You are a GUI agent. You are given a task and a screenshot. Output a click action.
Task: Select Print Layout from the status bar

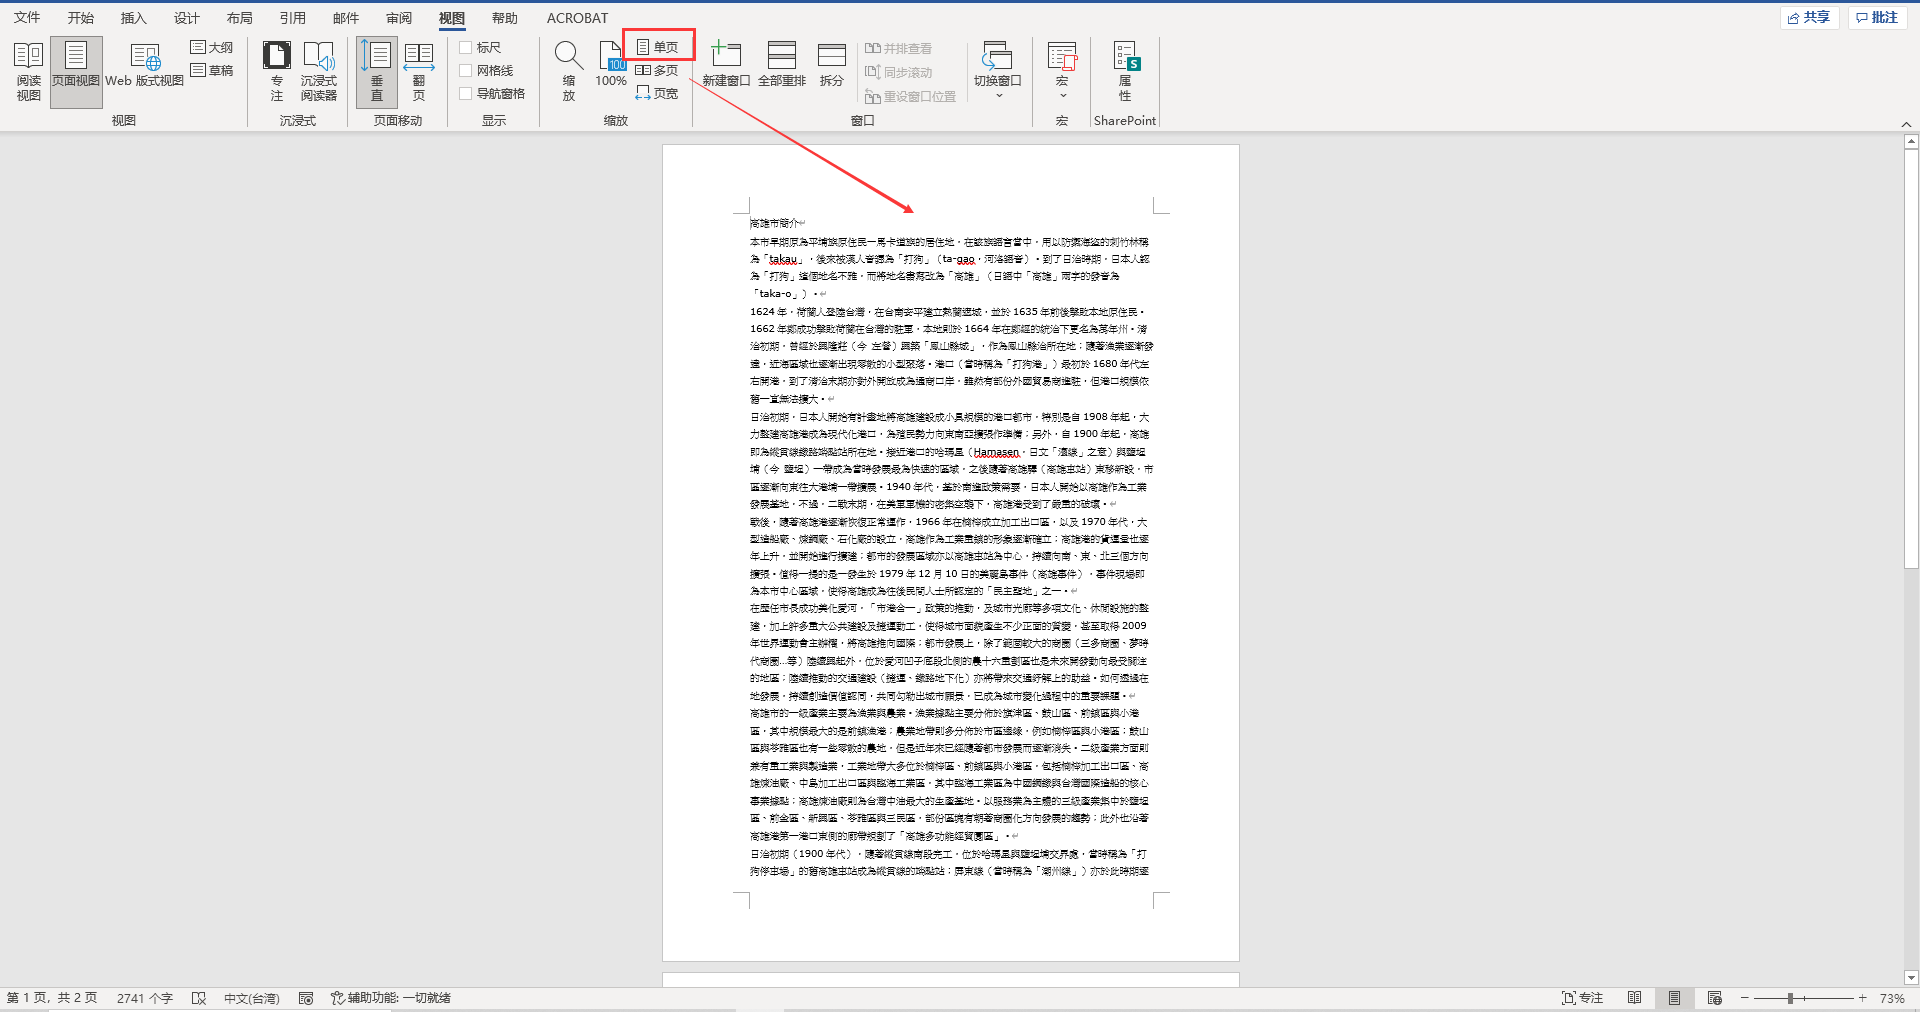click(x=1674, y=998)
